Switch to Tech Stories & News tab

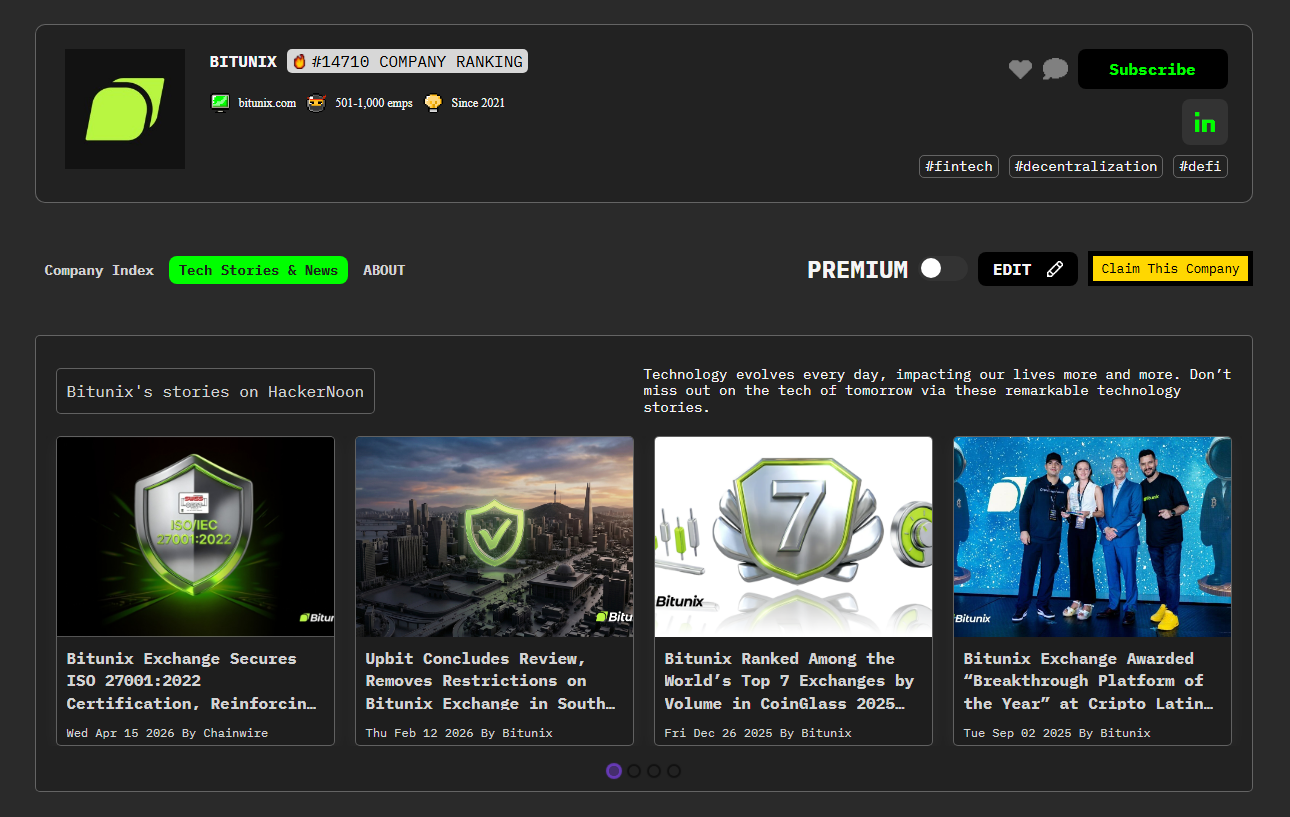tap(258, 270)
